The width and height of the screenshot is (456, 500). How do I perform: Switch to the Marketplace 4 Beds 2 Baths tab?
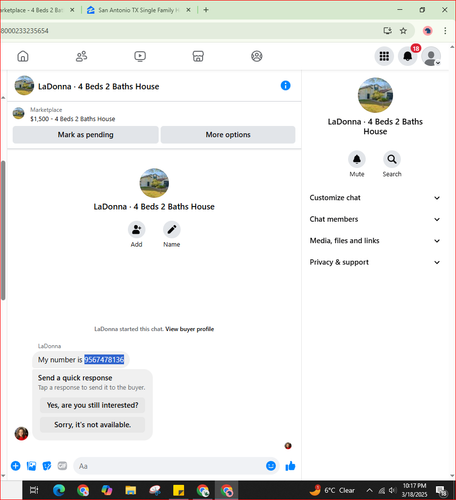(33, 10)
